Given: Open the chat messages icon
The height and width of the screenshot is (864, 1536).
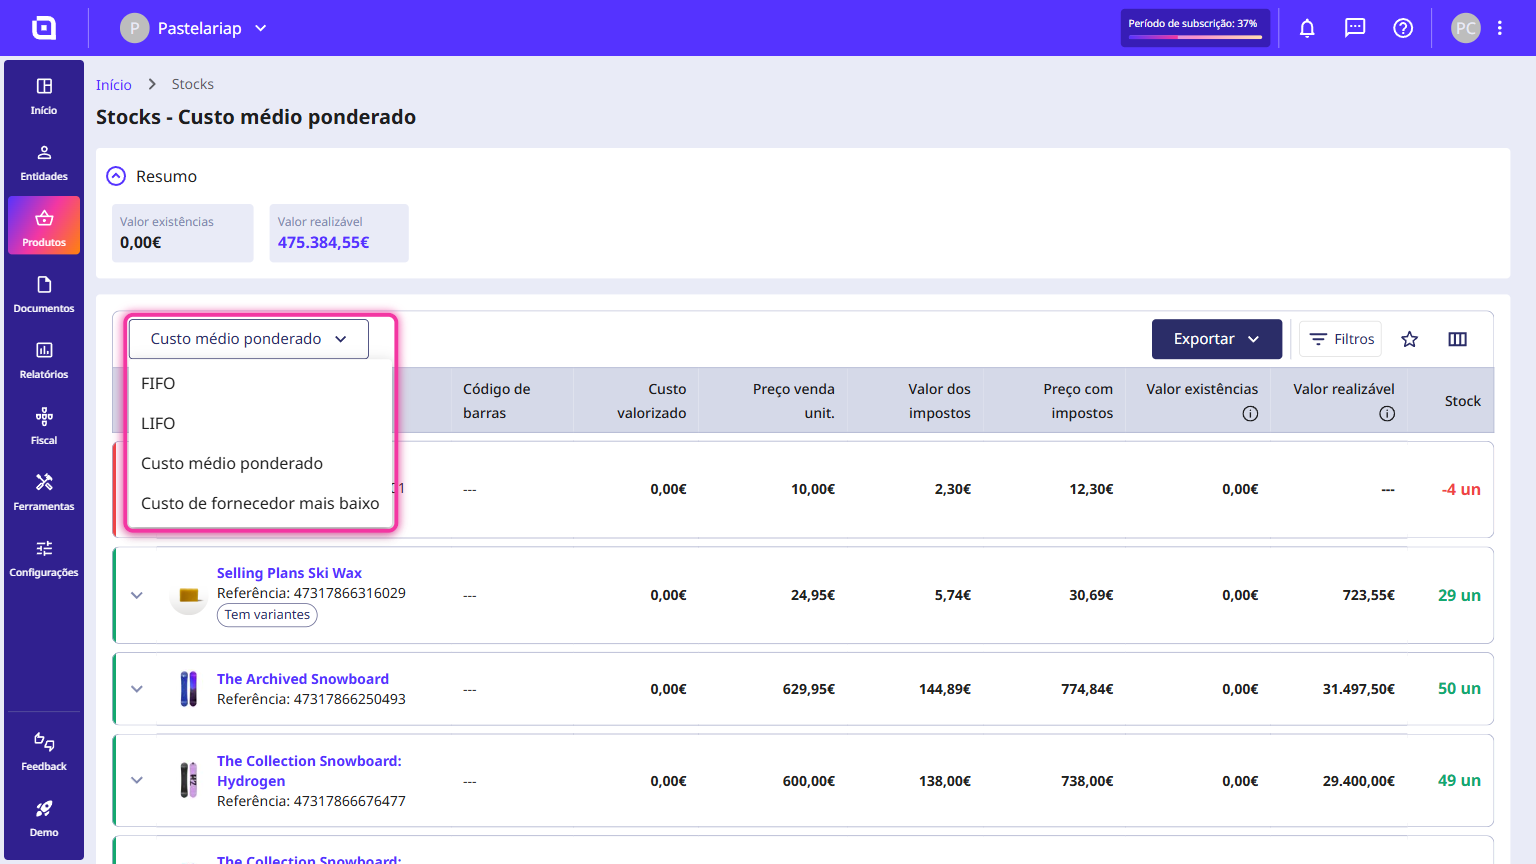Looking at the screenshot, I should click(x=1355, y=28).
